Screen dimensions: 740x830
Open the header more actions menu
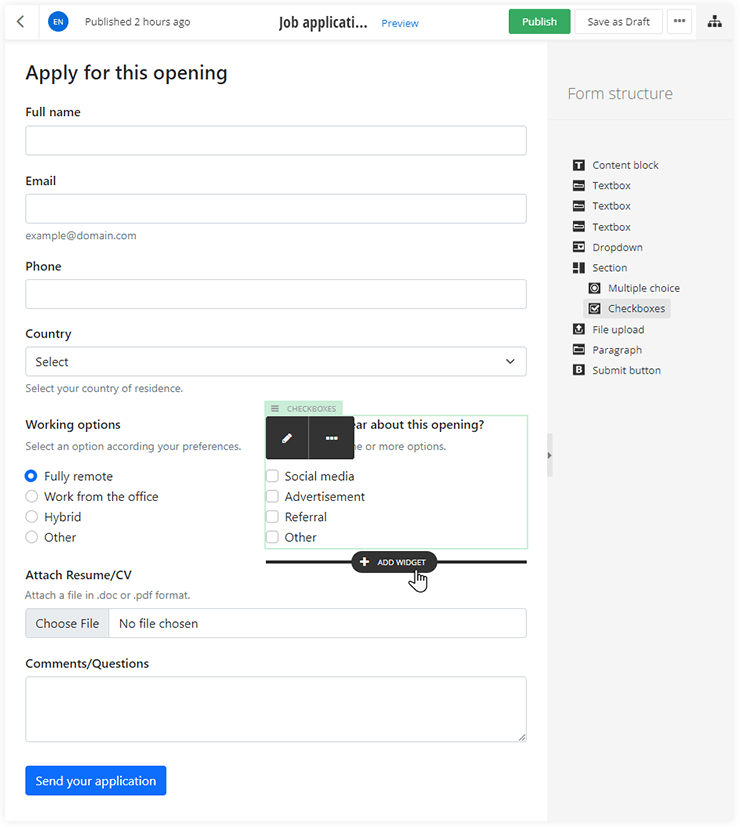tap(679, 22)
